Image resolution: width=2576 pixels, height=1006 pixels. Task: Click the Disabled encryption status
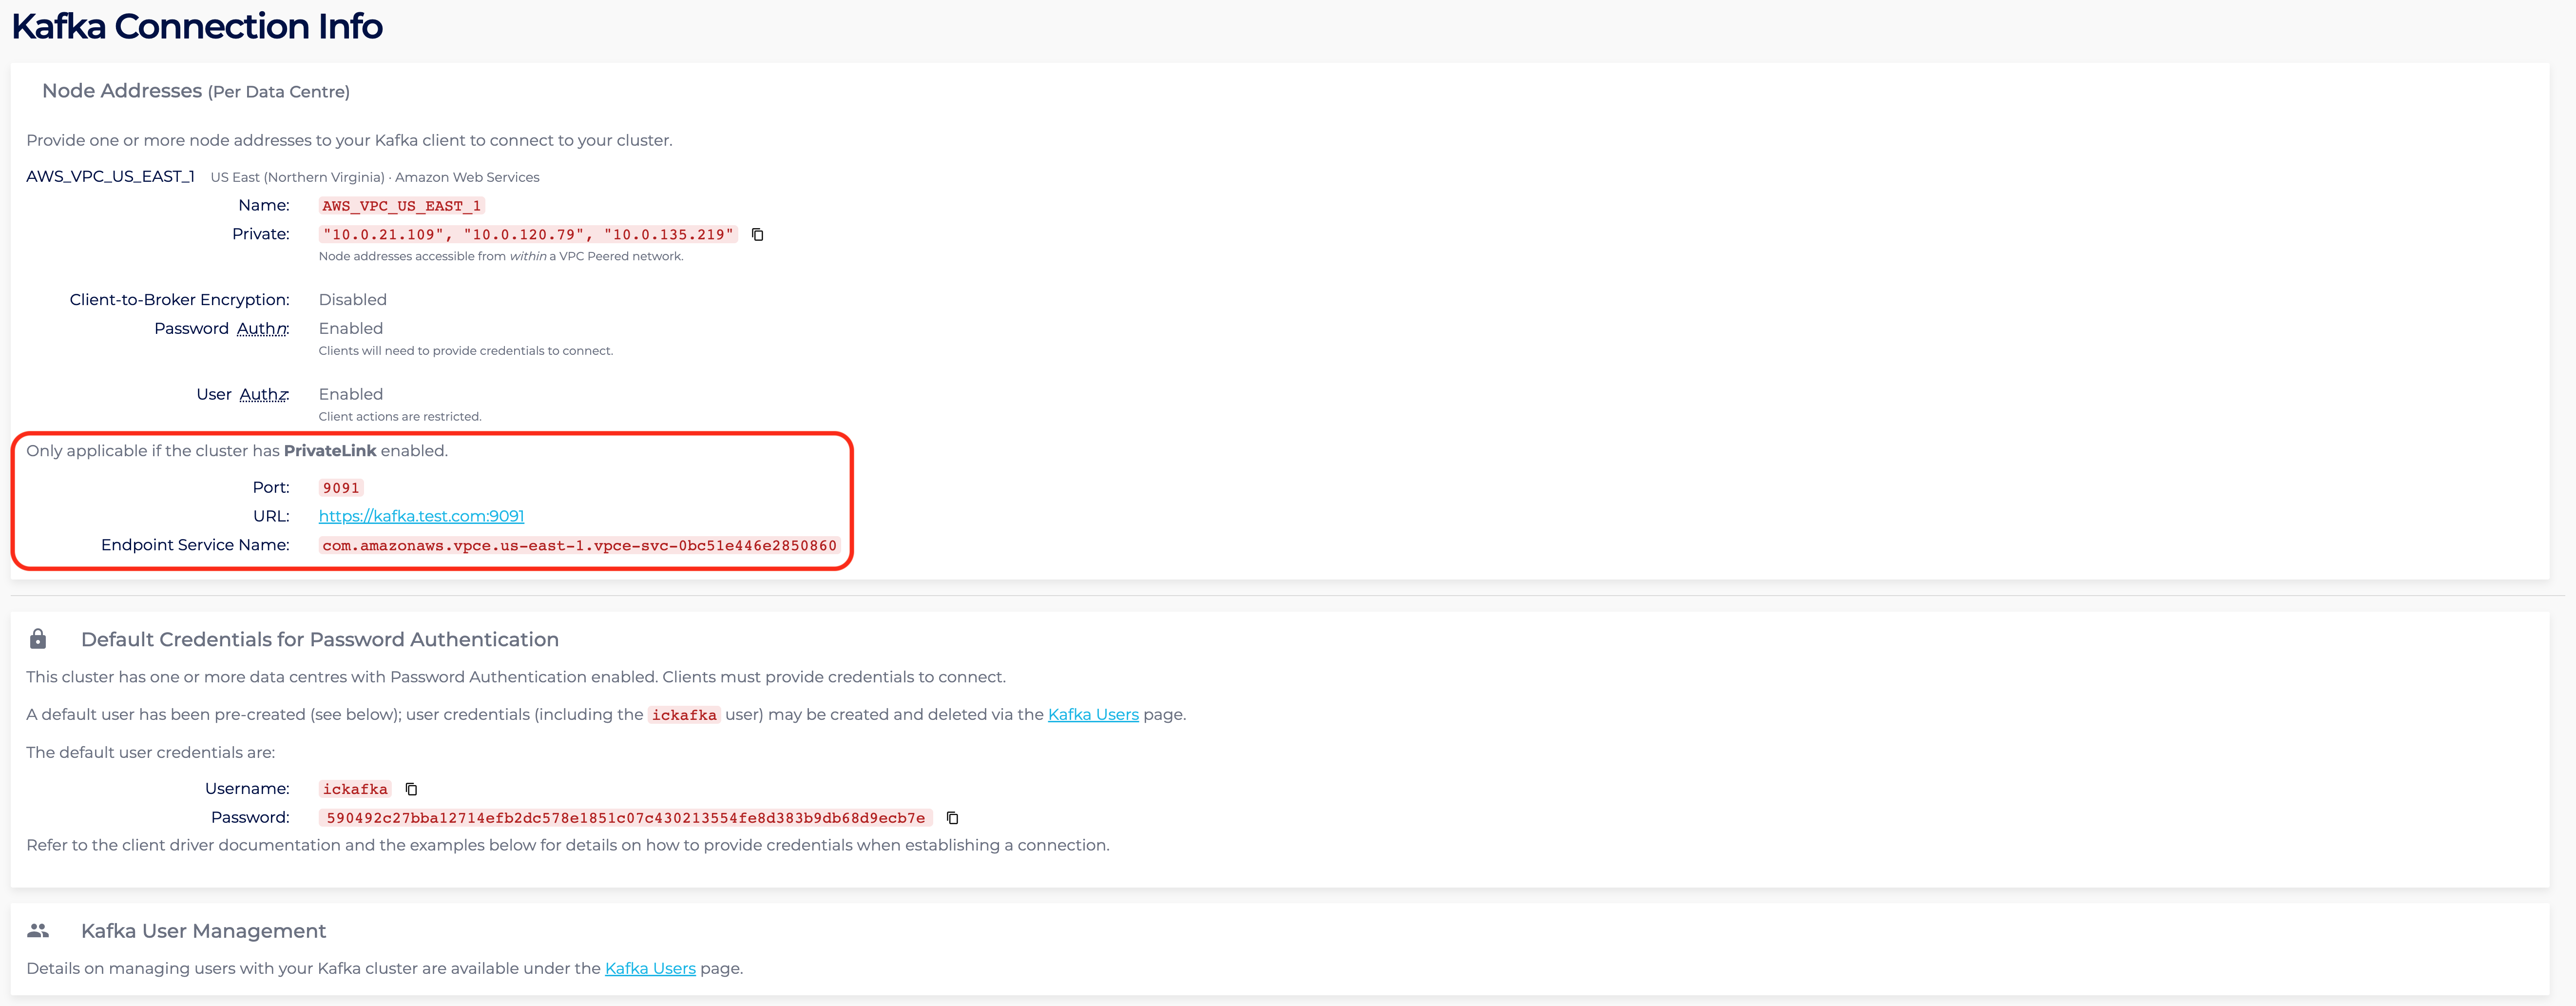click(x=353, y=300)
